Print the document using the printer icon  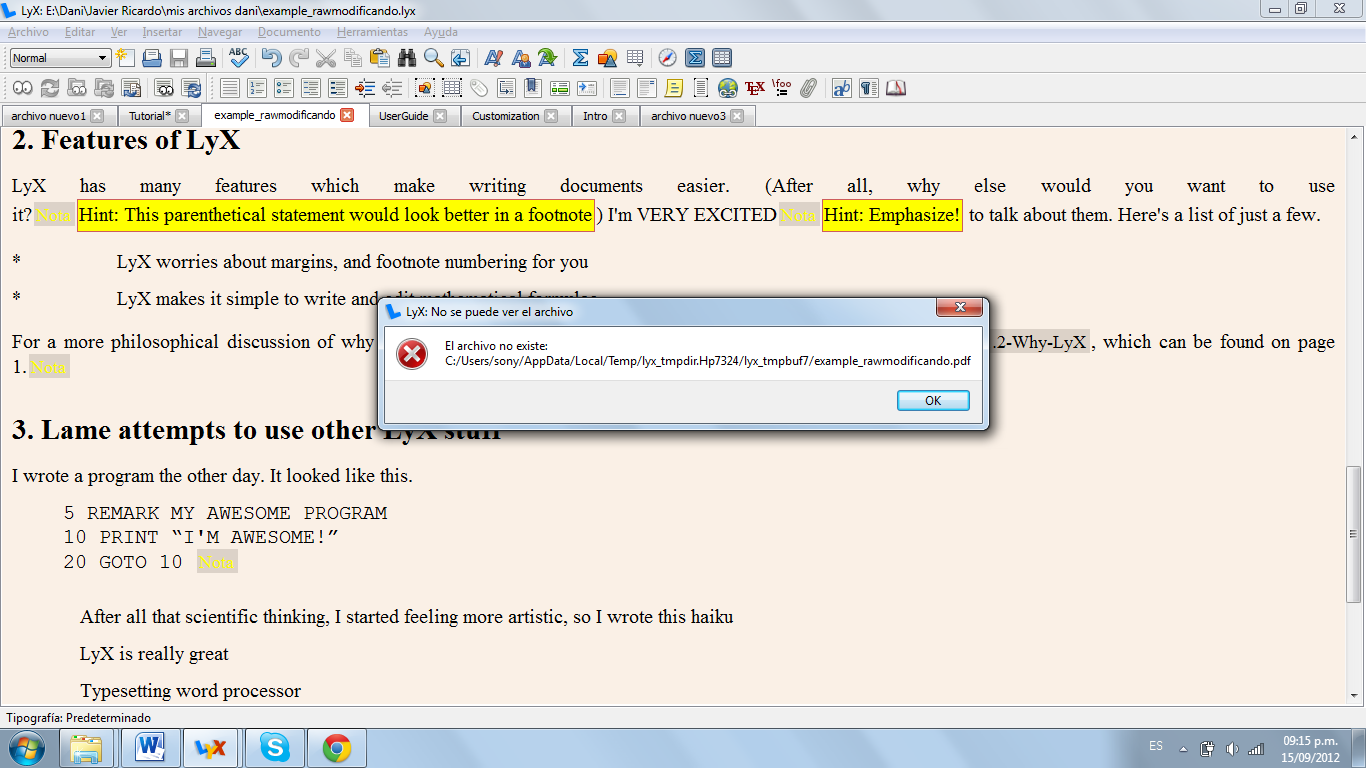click(206, 58)
